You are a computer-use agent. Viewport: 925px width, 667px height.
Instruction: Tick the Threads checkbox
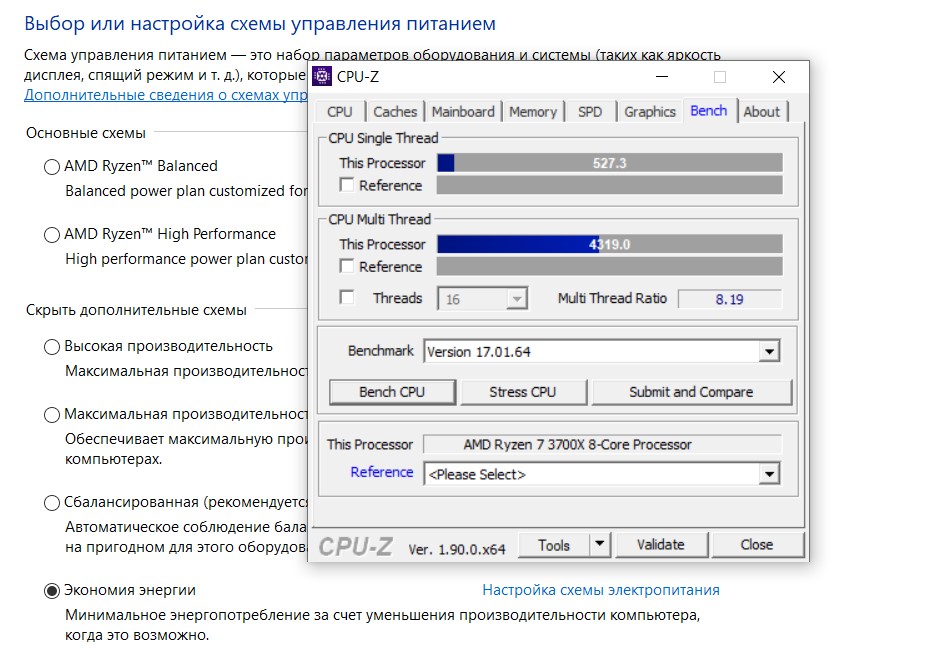pyautogui.click(x=347, y=297)
